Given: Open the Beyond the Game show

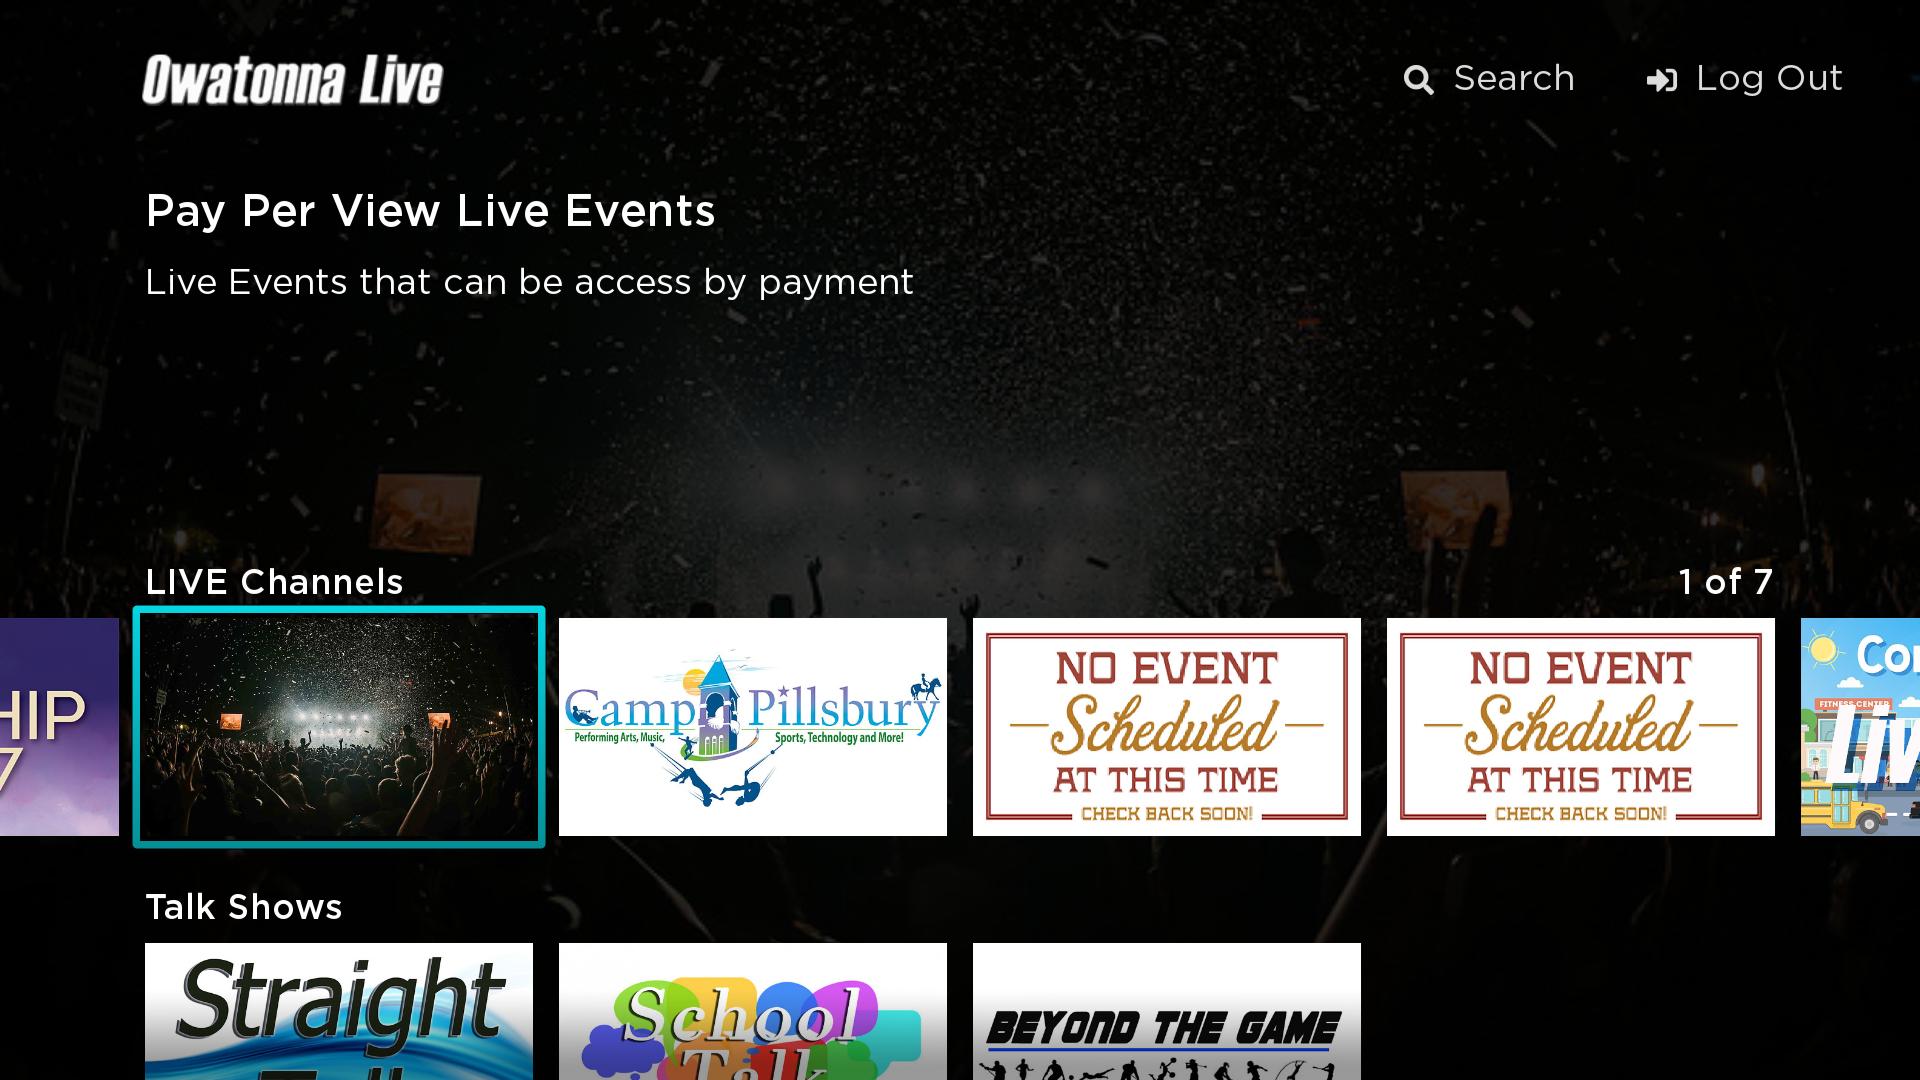Looking at the screenshot, I should [1167, 1011].
